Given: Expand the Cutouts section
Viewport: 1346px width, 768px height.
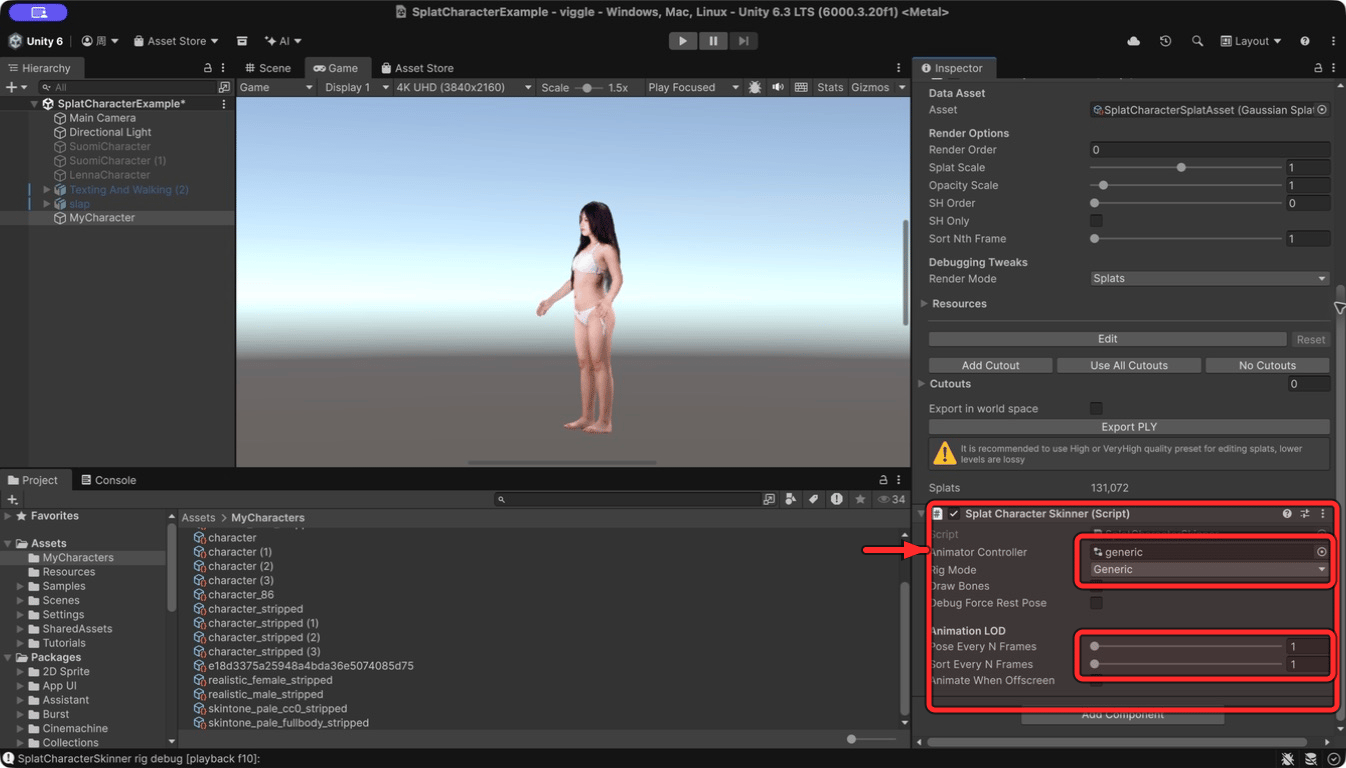Looking at the screenshot, I should pos(922,384).
